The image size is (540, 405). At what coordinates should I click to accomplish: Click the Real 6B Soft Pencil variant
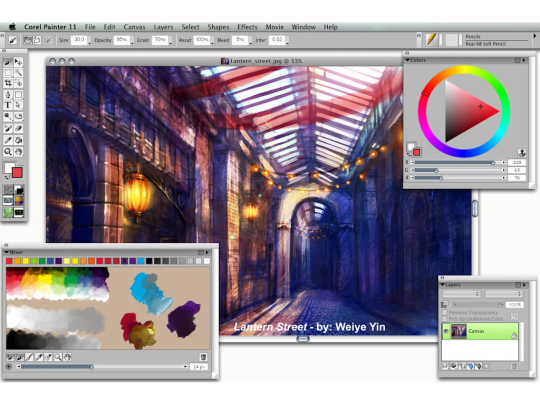click(486, 44)
